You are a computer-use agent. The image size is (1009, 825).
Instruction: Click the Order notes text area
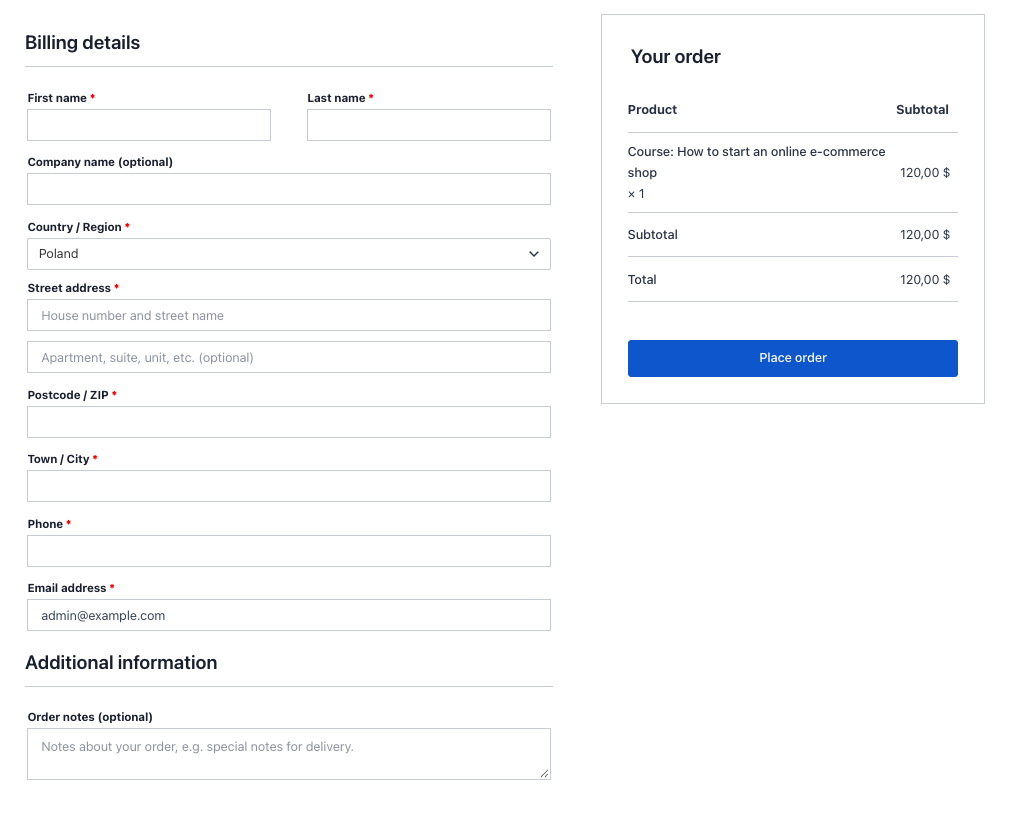[289, 754]
